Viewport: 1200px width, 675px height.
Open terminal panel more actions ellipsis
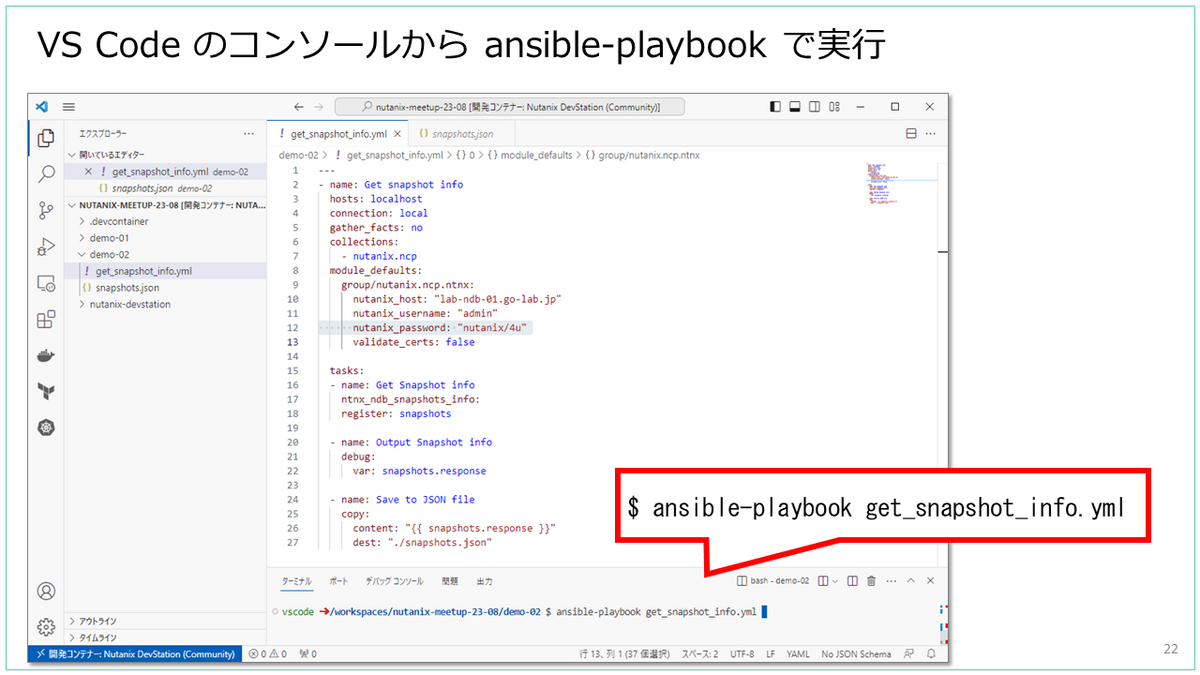(x=890, y=581)
